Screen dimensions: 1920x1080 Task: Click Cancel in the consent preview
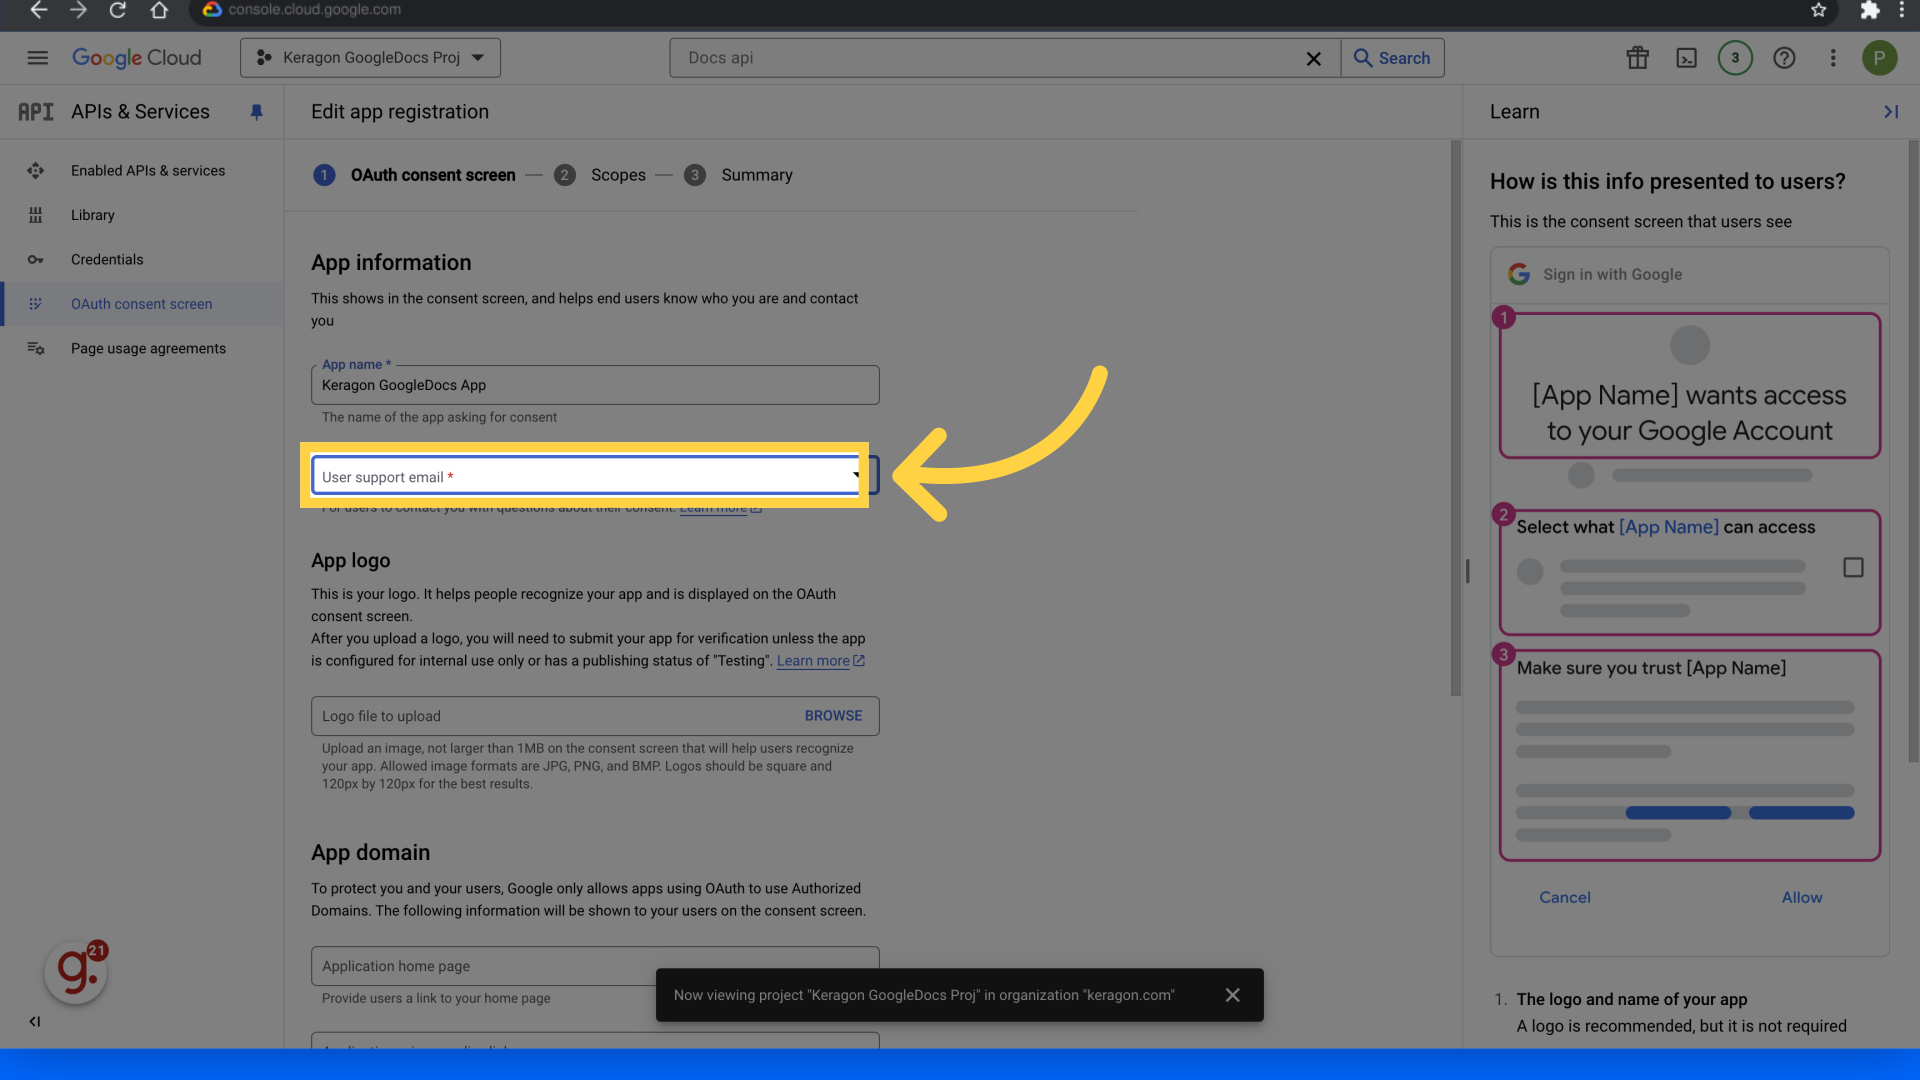click(x=1565, y=898)
